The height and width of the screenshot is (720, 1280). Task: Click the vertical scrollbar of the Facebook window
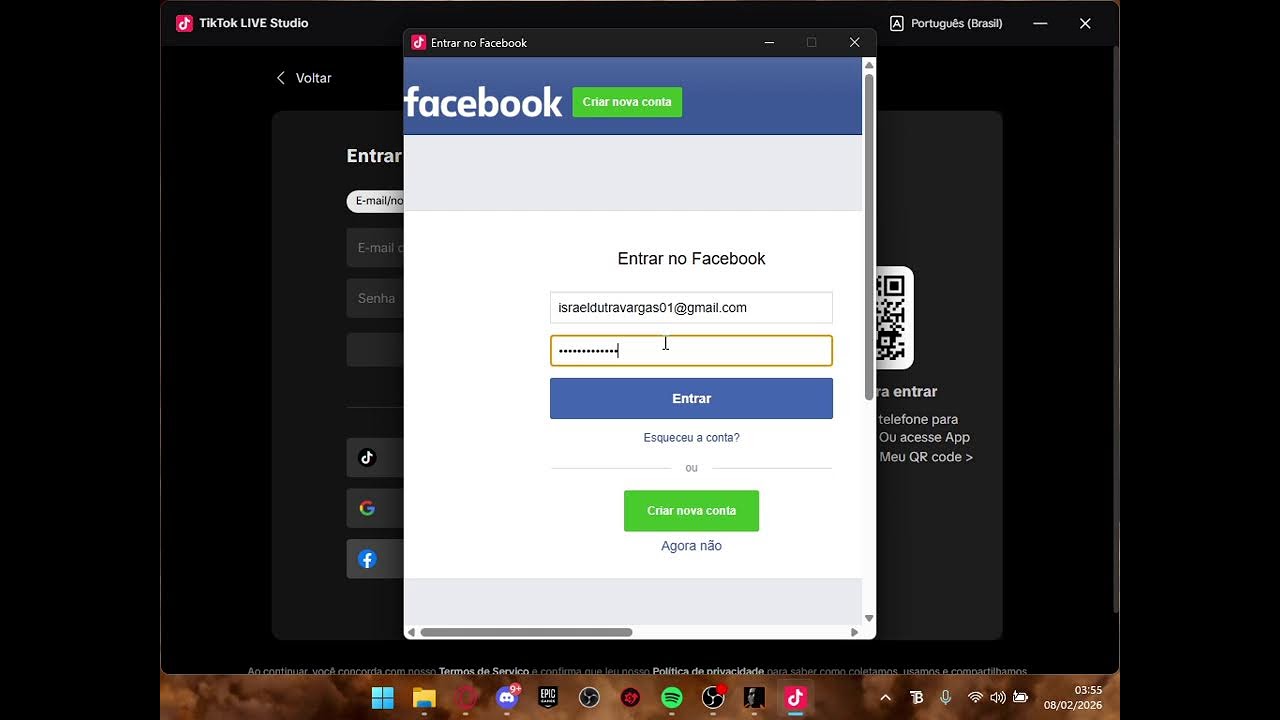tap(869, 237)
